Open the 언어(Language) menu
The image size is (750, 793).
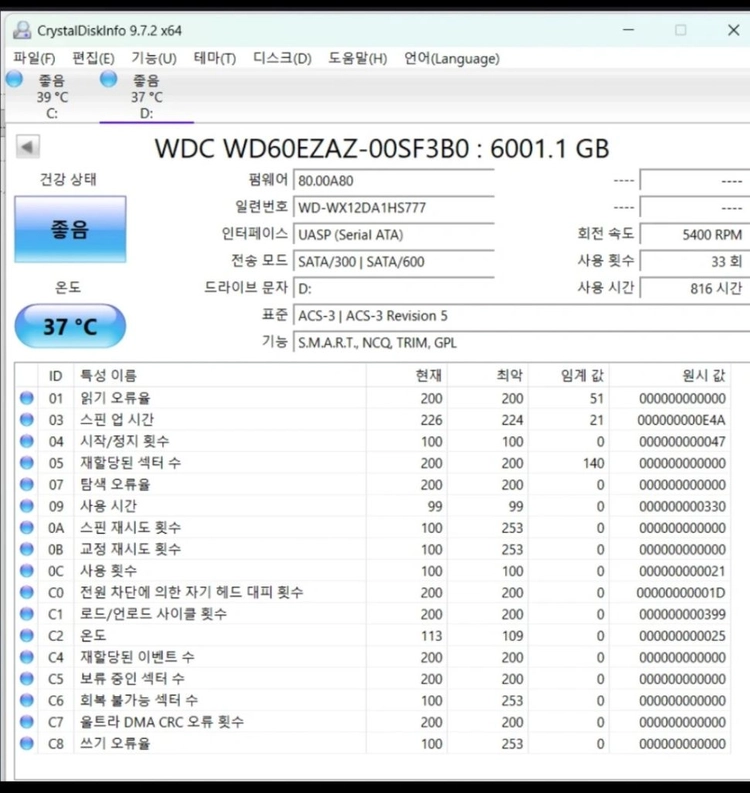(x=452, y=58)
